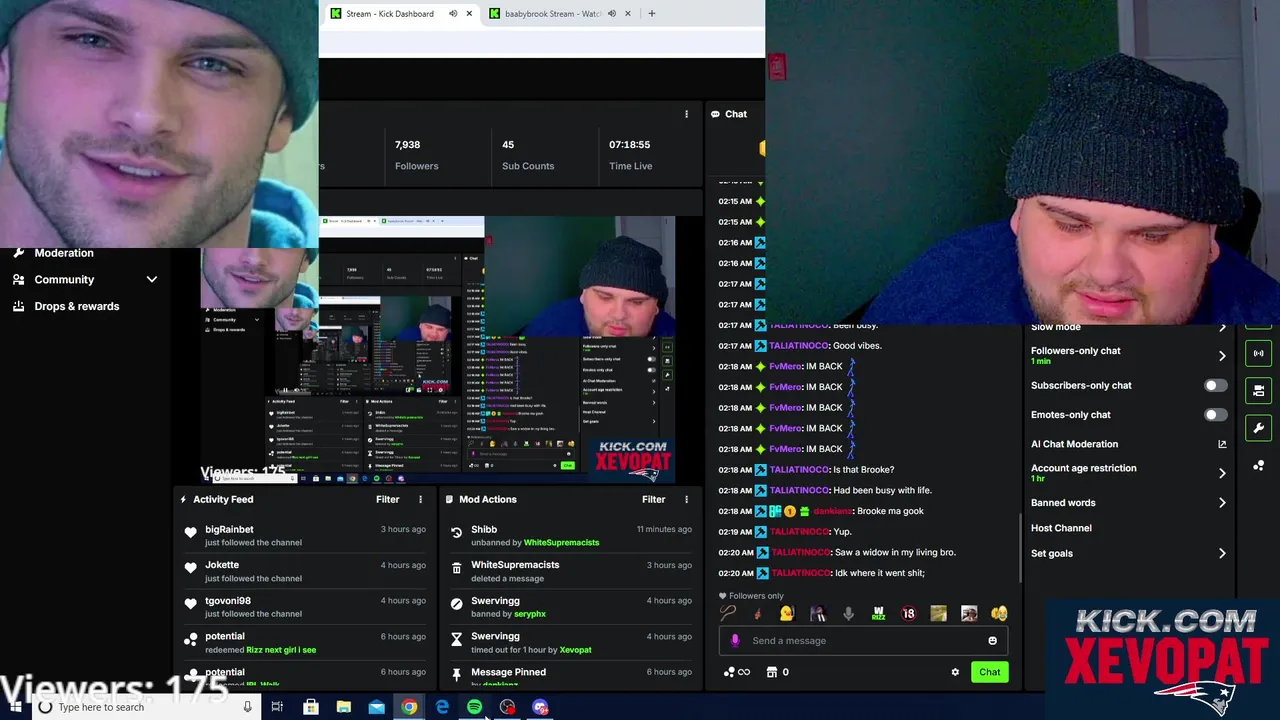Image resolution: width=1280 pixels, height=720 pixels.
Task: Click the Followers count 7,938
Action: point(407,145)
